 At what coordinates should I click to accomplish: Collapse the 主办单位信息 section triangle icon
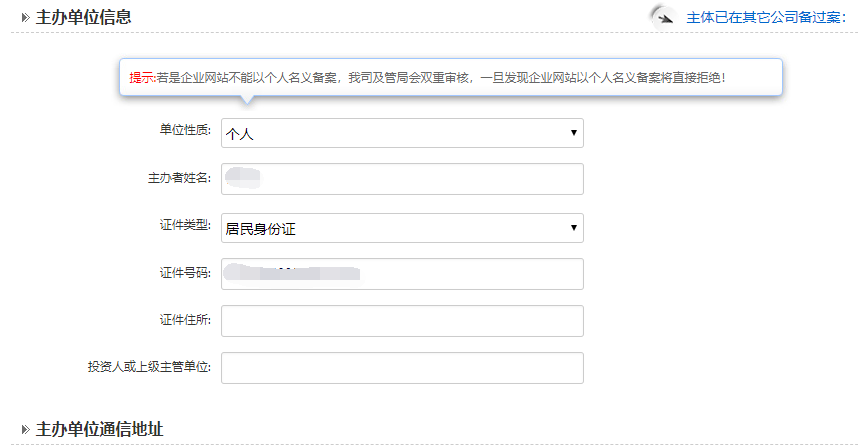(24, 17)
